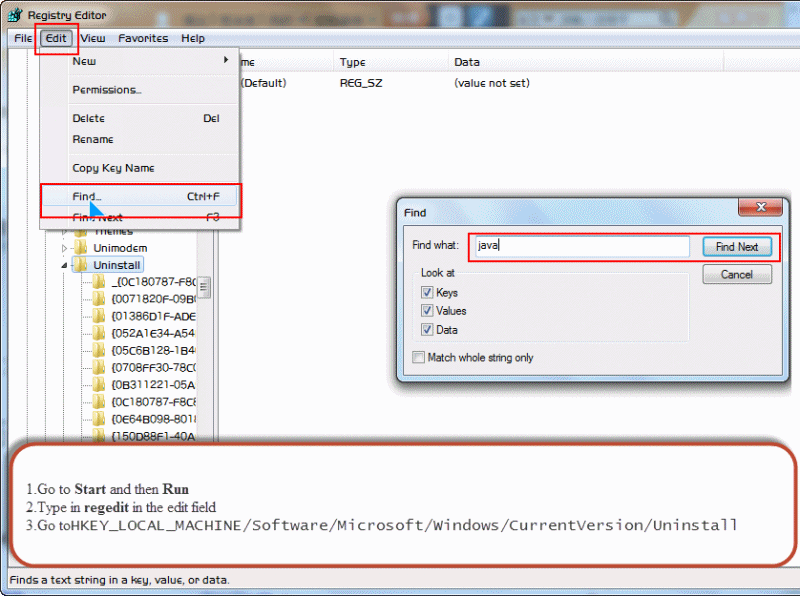Click the REG_SZ type cell
This screenshot has height=596, width=800.
(x=361, y=83)
